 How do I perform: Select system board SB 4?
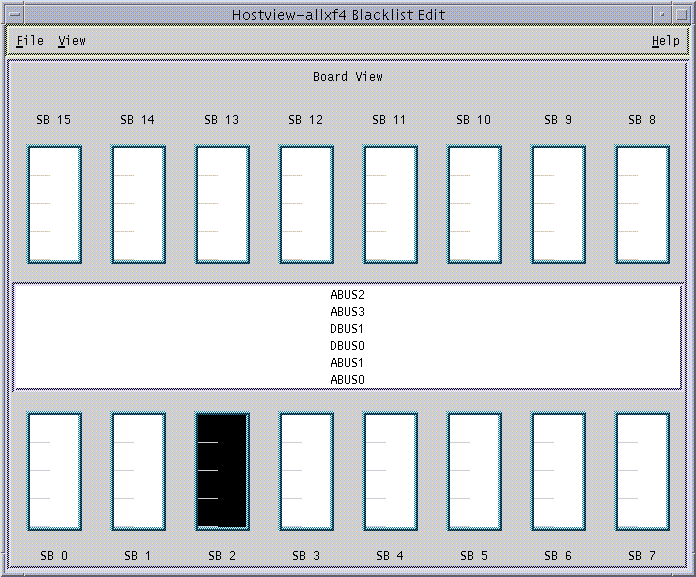(390, 471)
